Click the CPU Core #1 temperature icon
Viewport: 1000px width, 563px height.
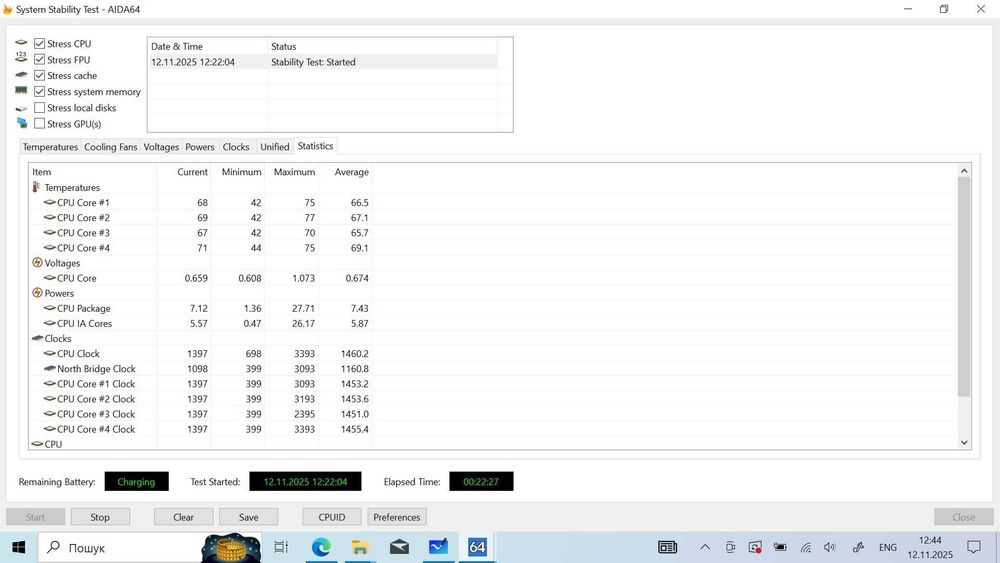tap(50, 202)
